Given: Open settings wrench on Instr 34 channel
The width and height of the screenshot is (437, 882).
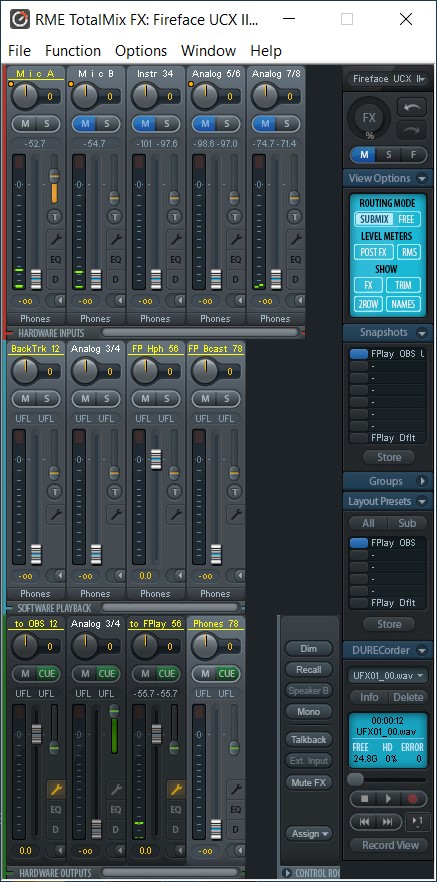Looking at the screenshot, I should click(175, 238).
